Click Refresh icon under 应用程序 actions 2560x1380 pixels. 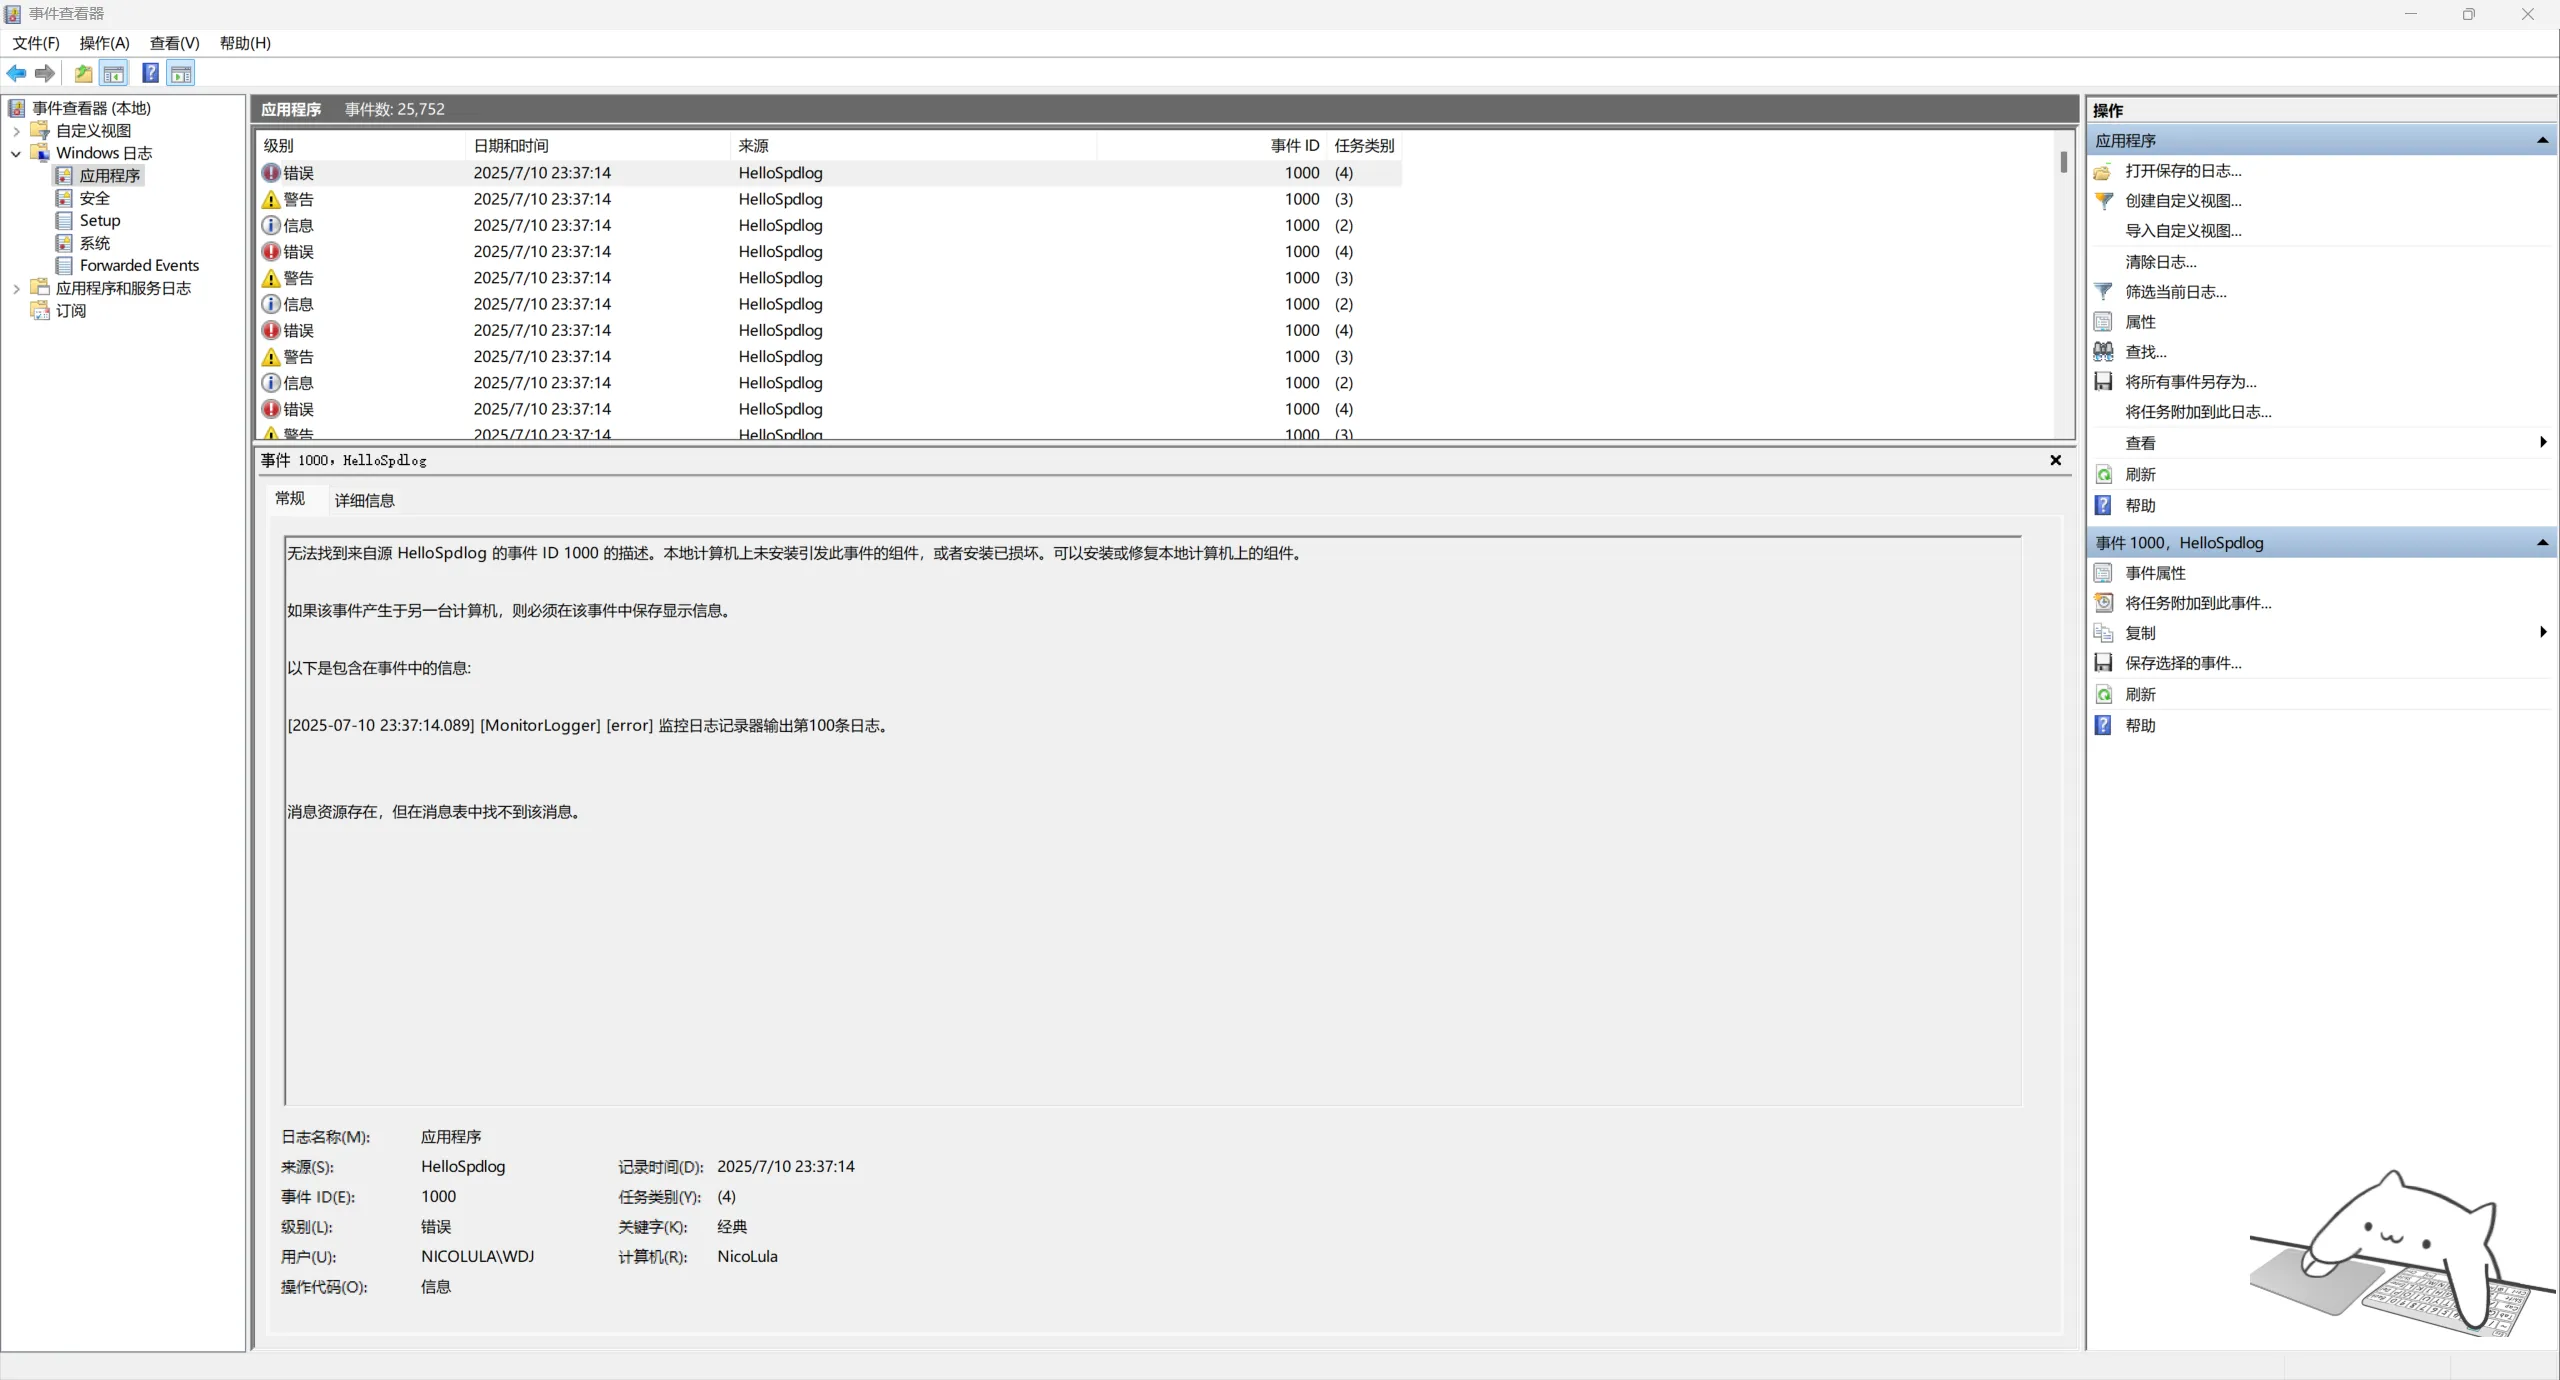[2104, 474]
